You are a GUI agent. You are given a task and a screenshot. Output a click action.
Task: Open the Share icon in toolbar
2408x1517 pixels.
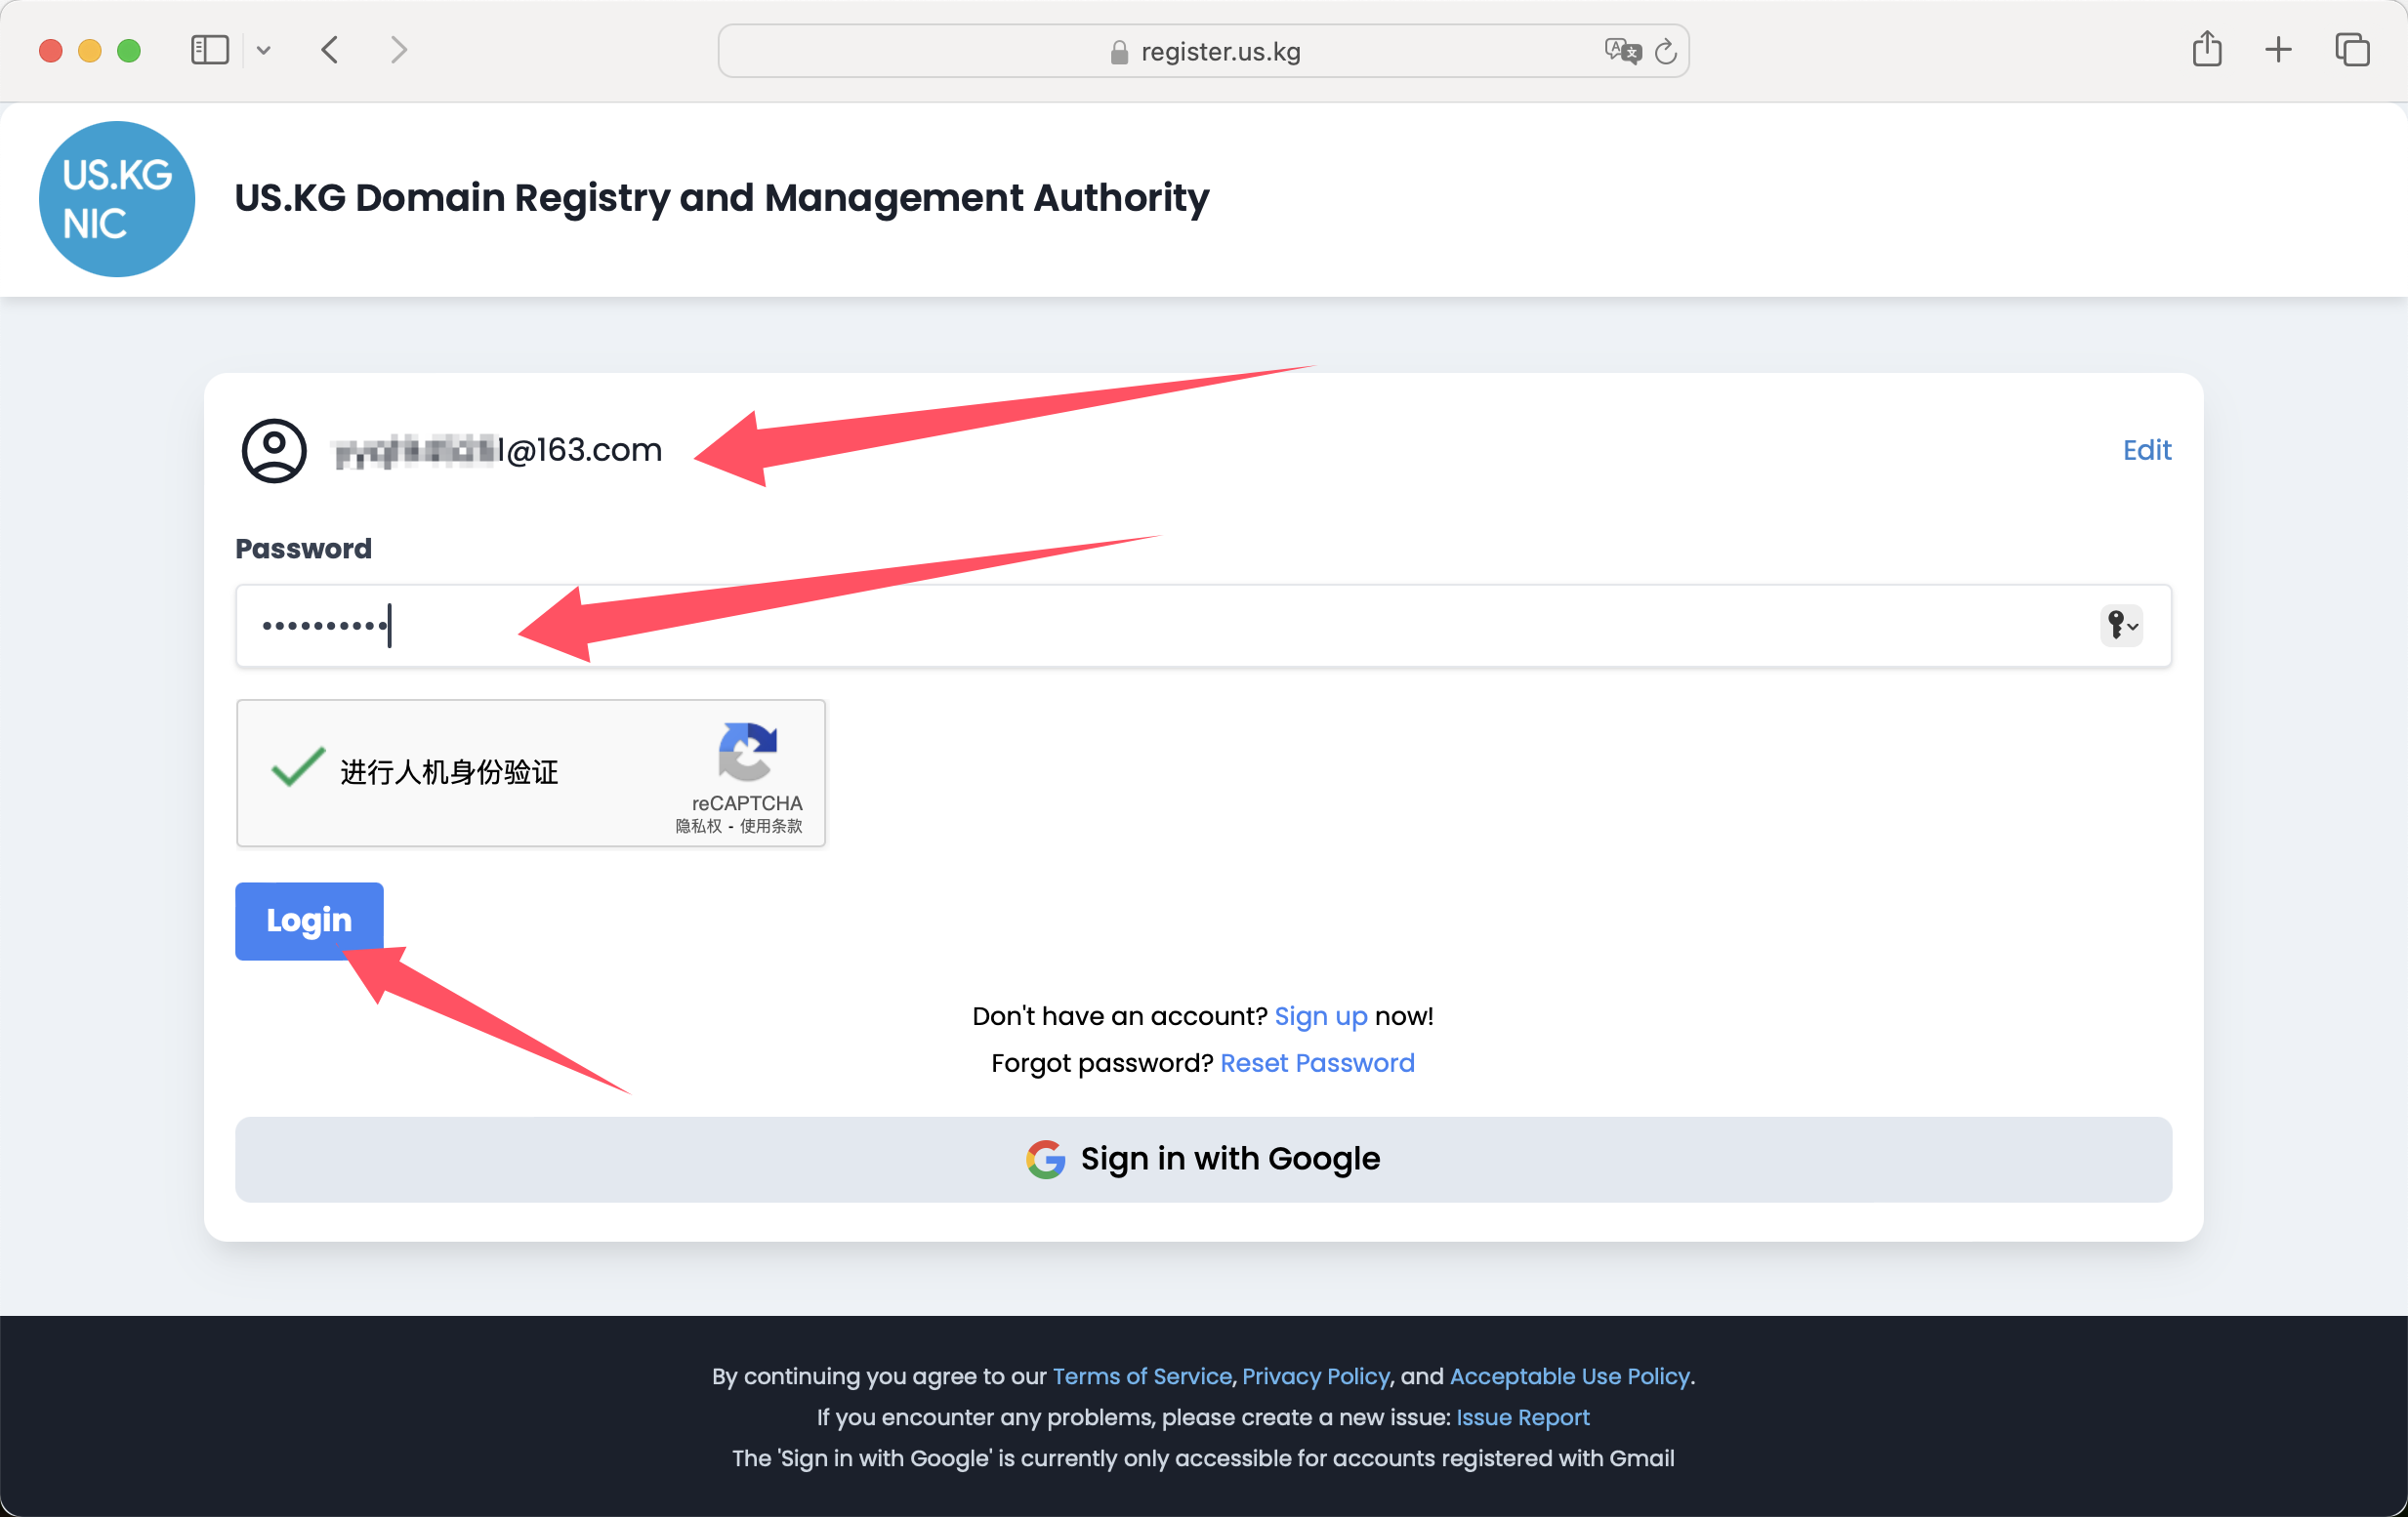pos(2206,50)
